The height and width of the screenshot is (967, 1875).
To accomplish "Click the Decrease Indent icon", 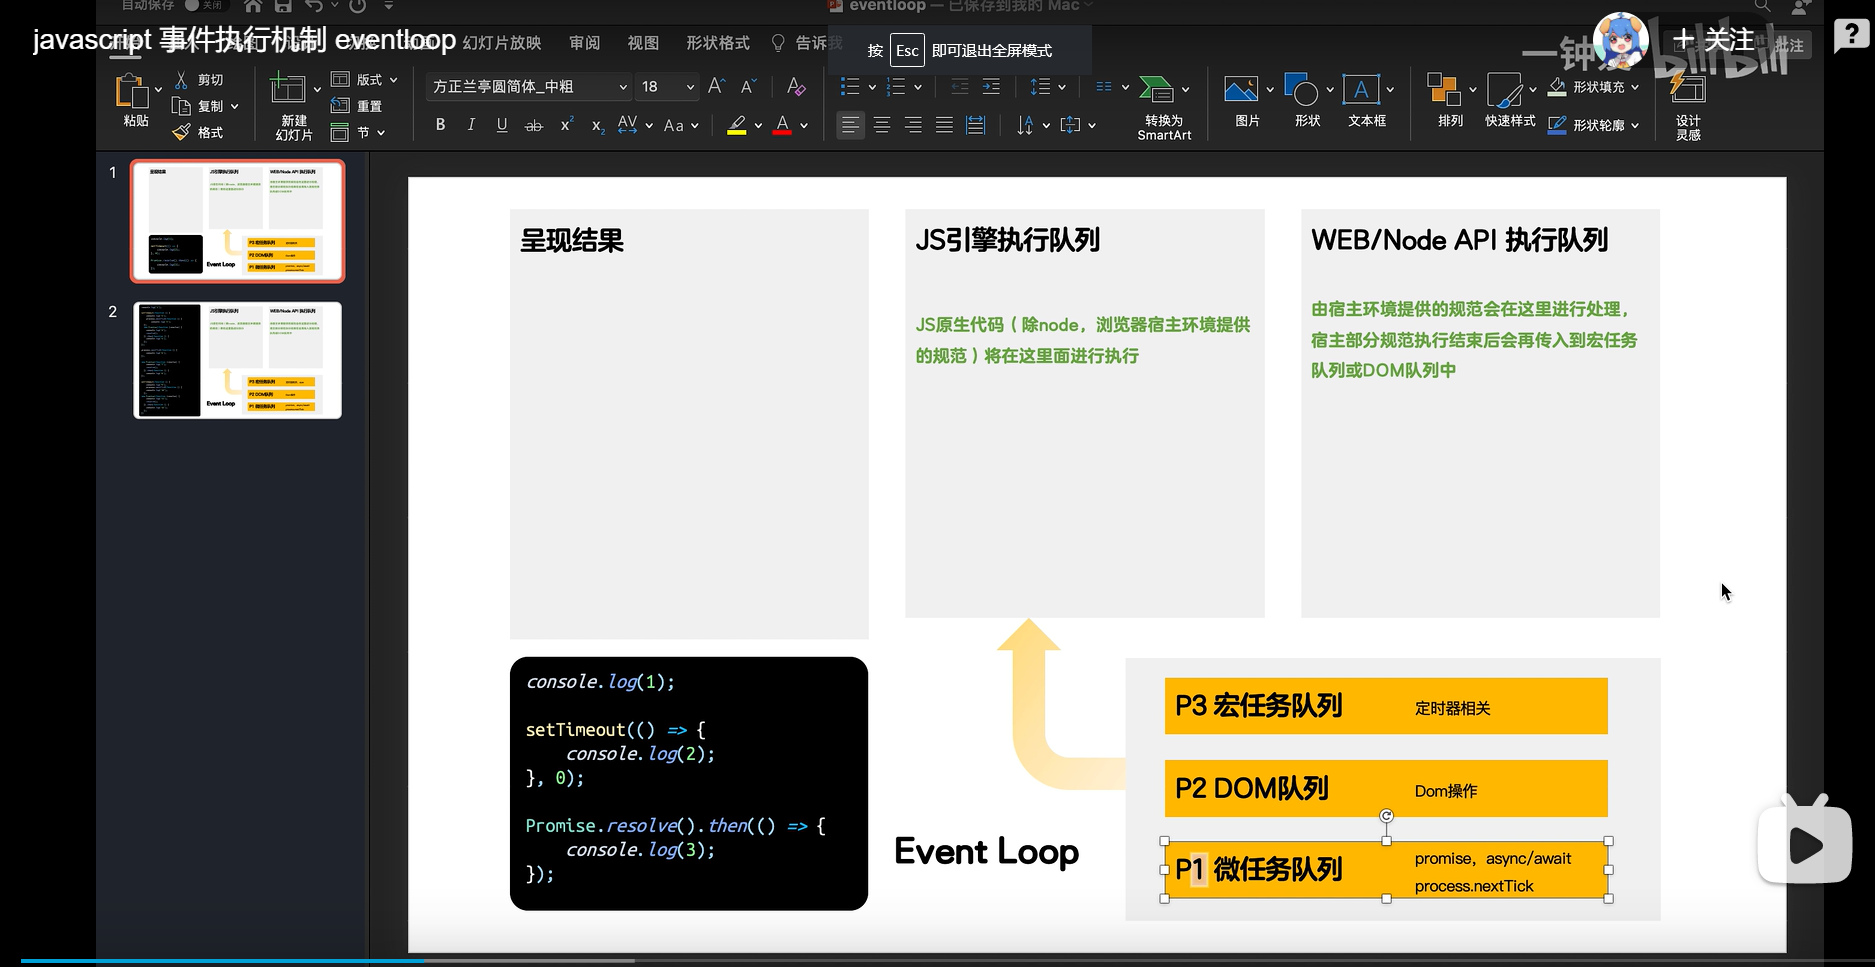I will point(960,87).
